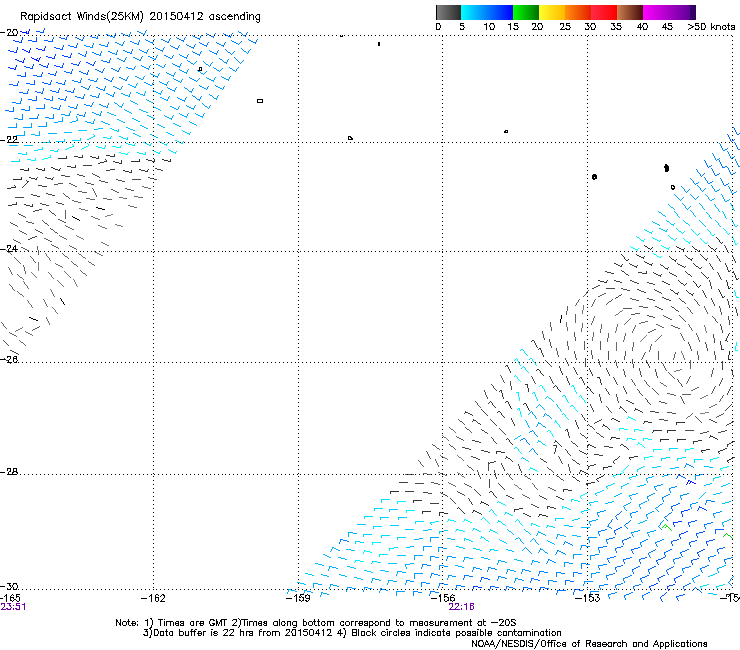This screenshot has width=740, height=650.
Task: Click the '35' legend tick label
Action: [x=616, y=27]
